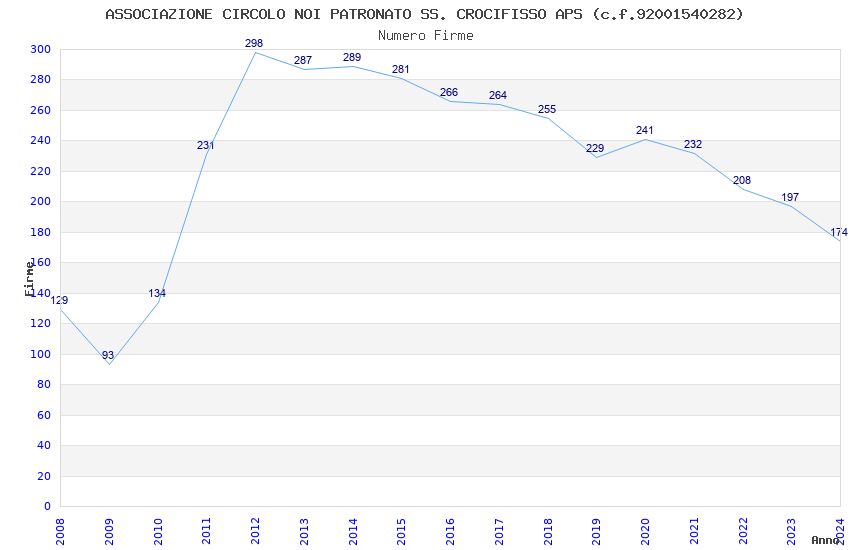Click the x-axis year 2012

(x=255, y=531)
